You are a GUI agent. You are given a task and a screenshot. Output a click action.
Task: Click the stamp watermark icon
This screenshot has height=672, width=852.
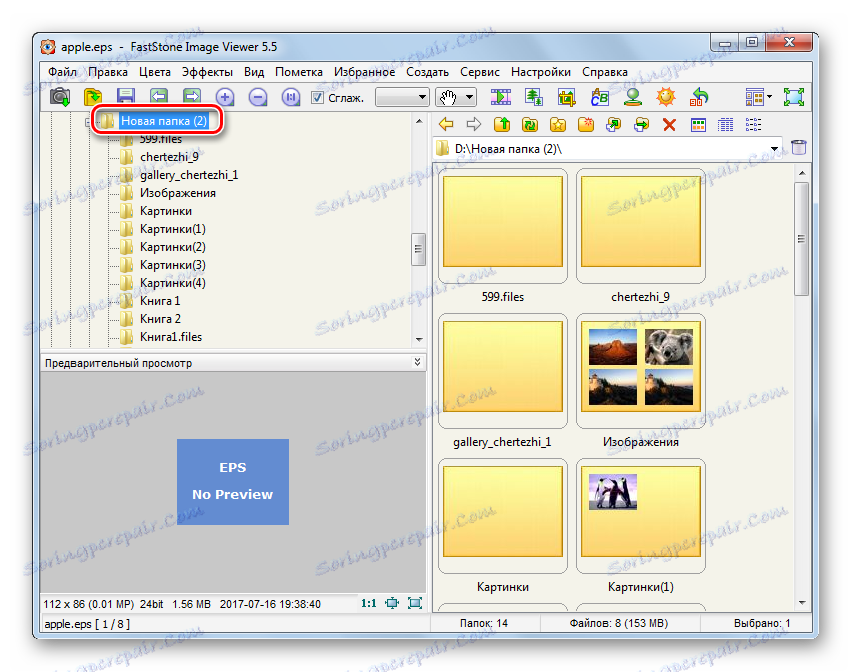coord(632,98)
